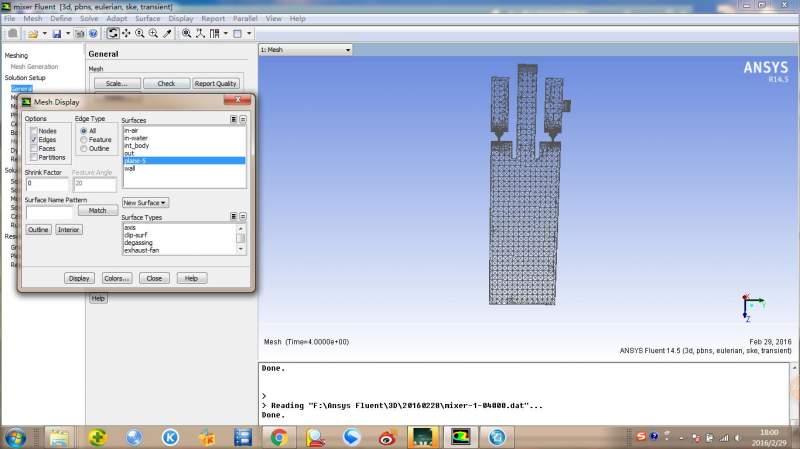The image size is (800, 449).
Task: Click the Colors... button
Action: point(117,278)
